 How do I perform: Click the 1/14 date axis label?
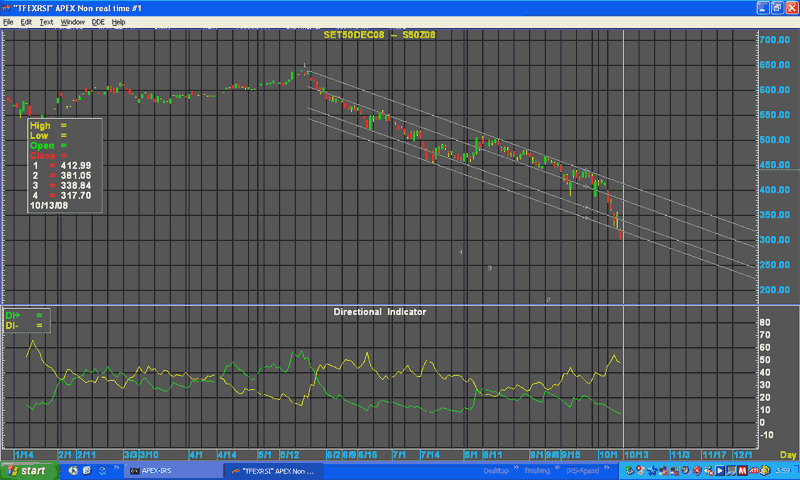pyautogui.click(x=24, y=454)
